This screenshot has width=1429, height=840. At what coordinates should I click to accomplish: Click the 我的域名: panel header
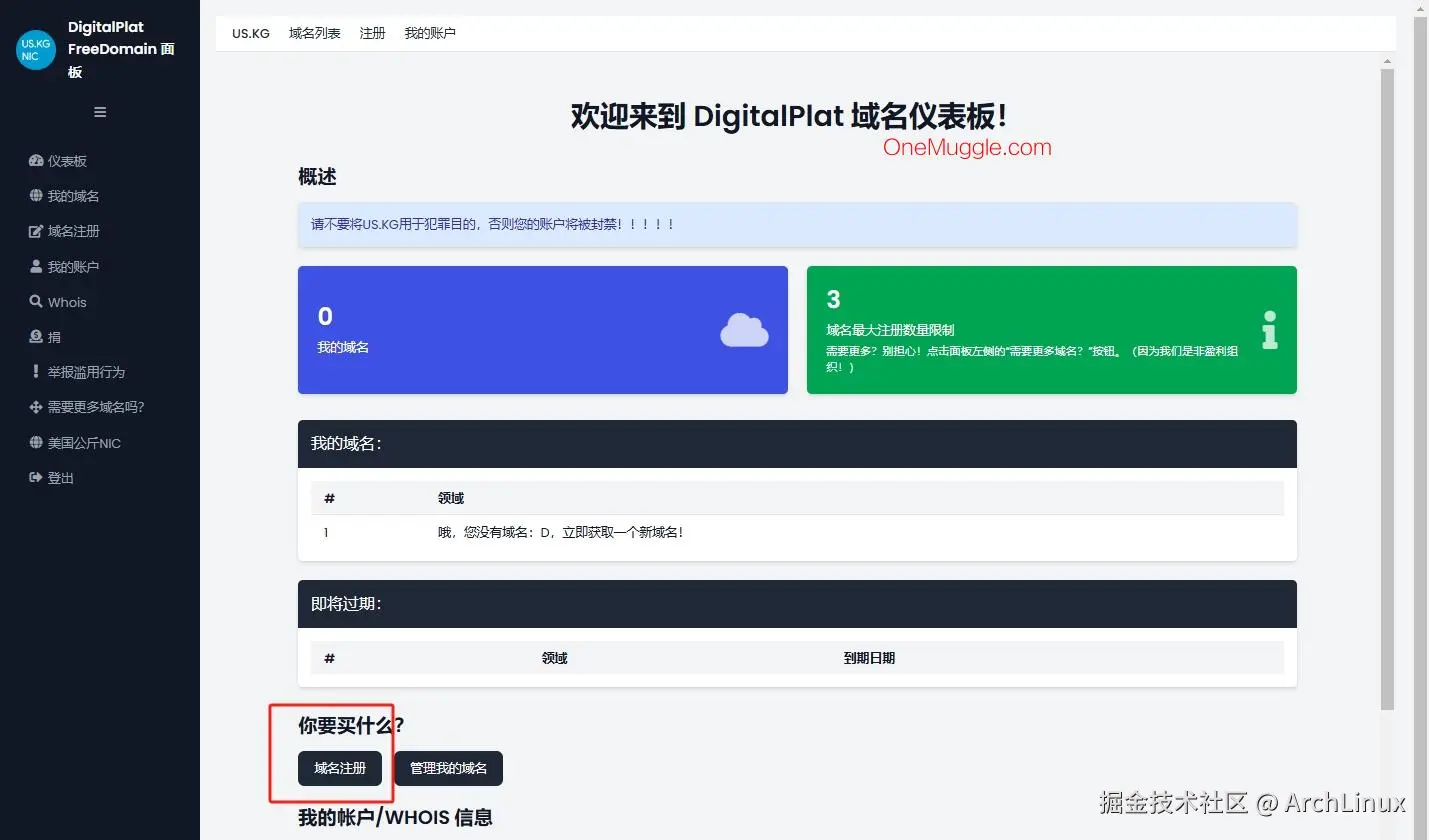coord(797,444)
